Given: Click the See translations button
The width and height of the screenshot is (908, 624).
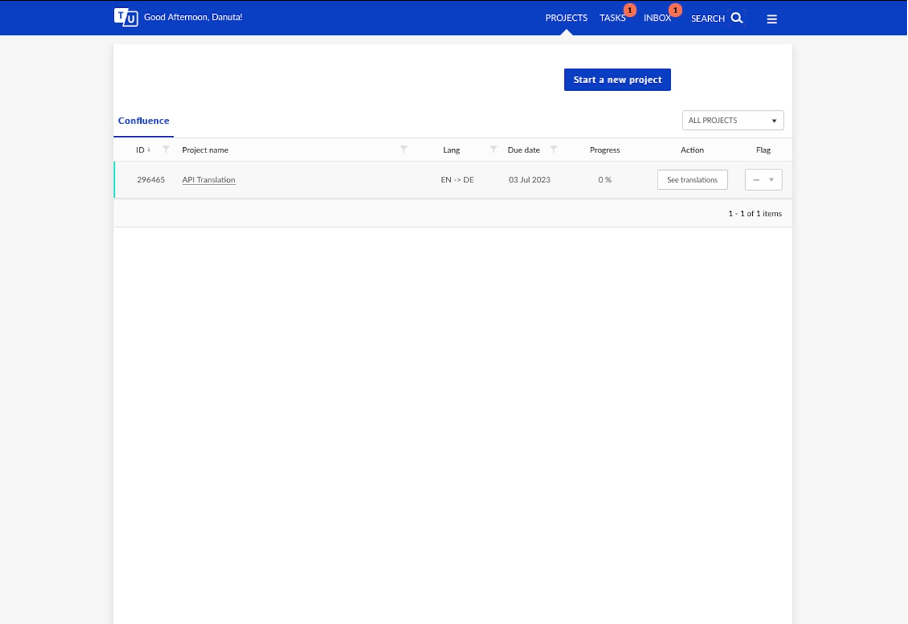Looking at the screenshot, I should click(692, 180).
